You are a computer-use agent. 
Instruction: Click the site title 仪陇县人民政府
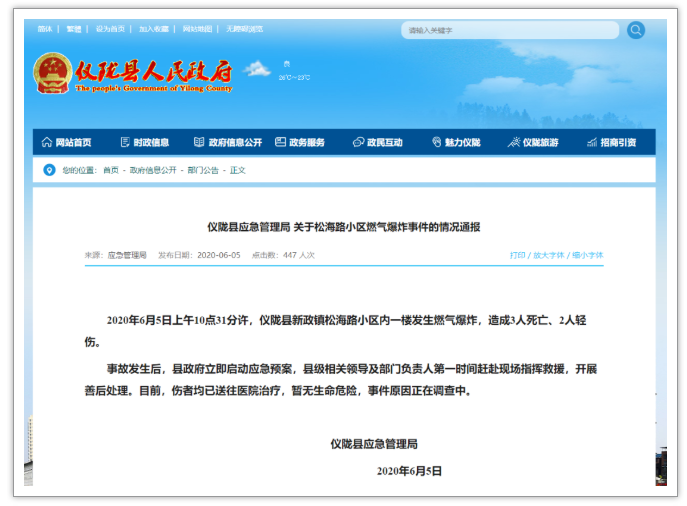pyautogui.click(x=153, y=71)
